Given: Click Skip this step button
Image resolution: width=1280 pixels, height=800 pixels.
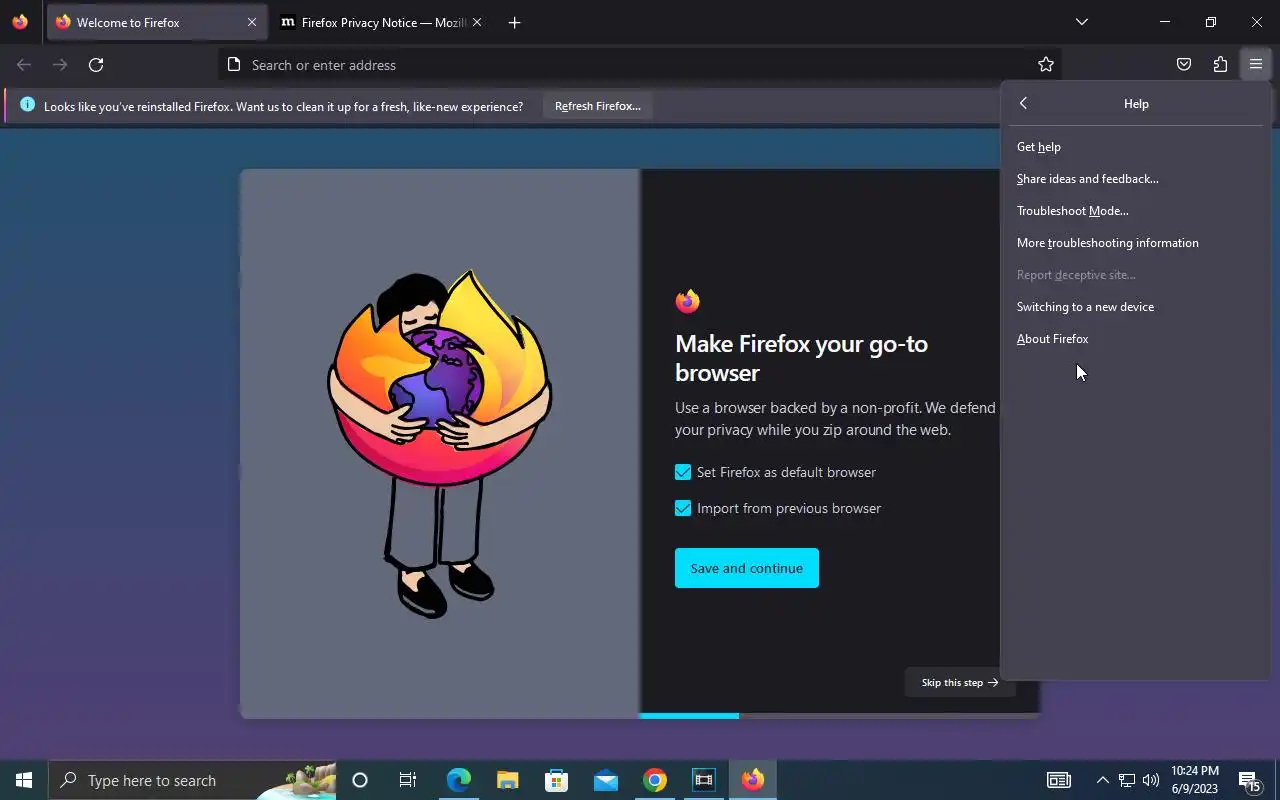Looking at the screenshot, I should point(960,683).
